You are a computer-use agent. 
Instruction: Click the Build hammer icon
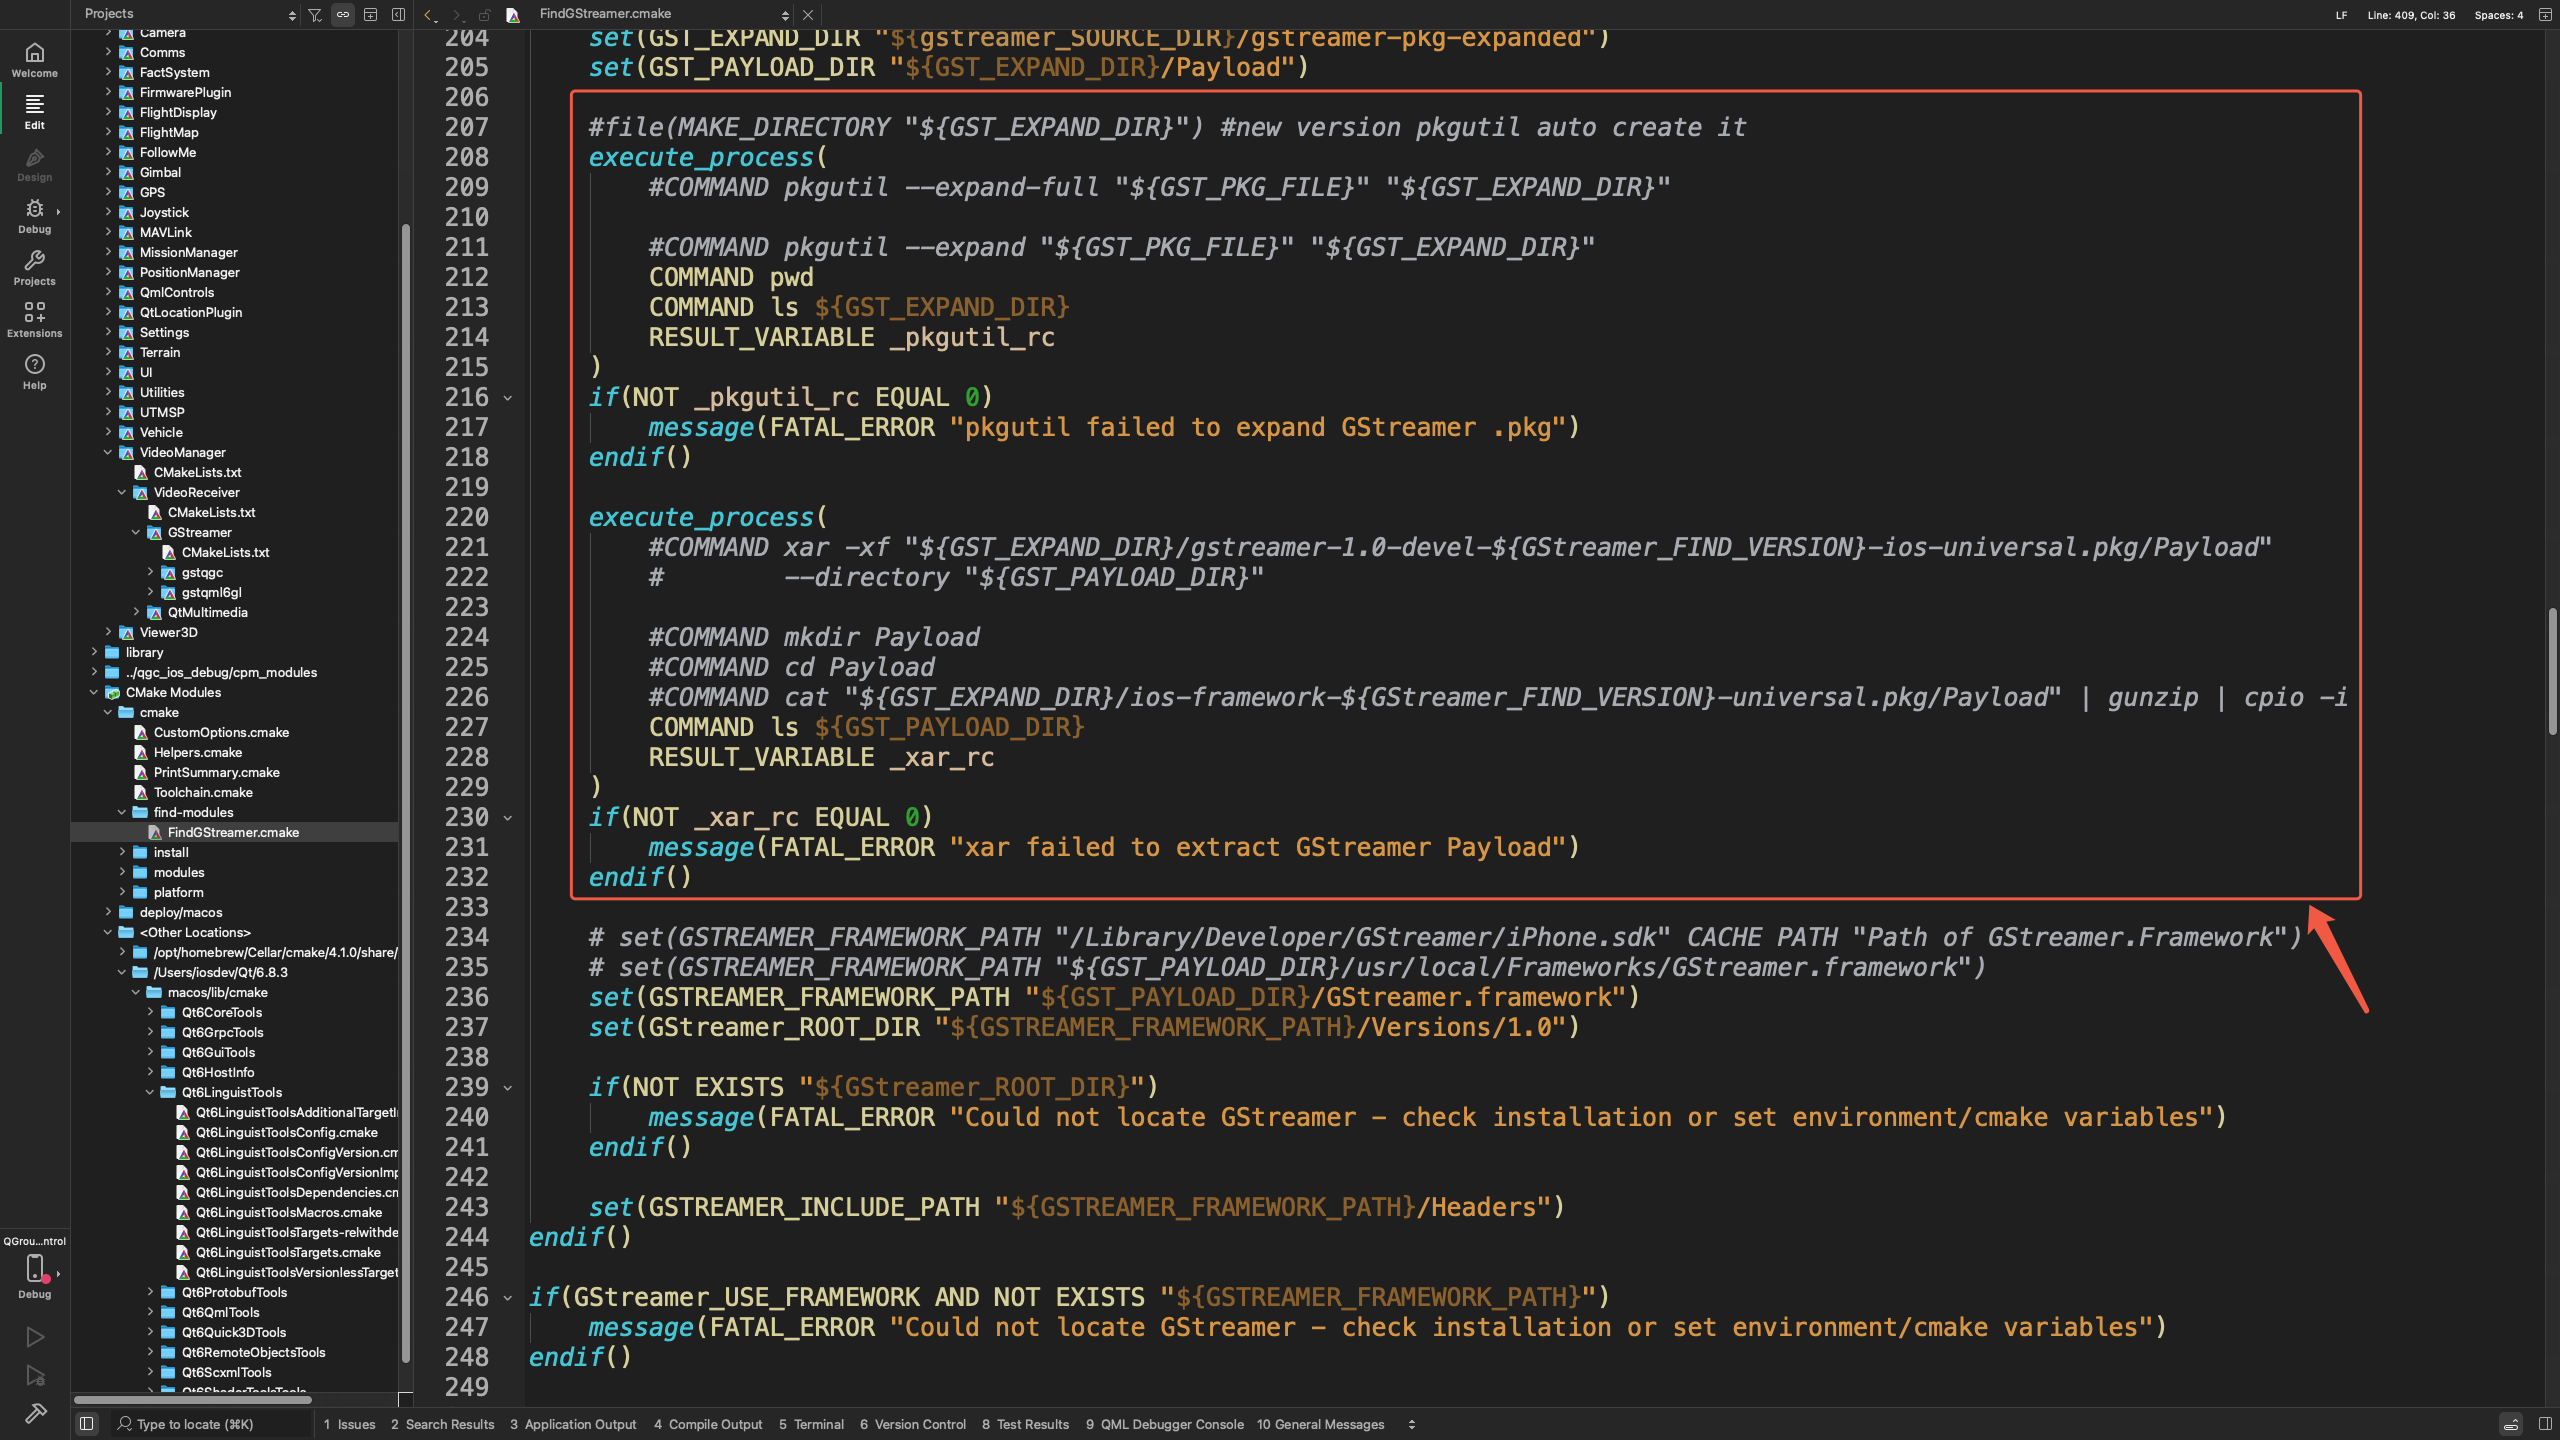coord(34,1412)
